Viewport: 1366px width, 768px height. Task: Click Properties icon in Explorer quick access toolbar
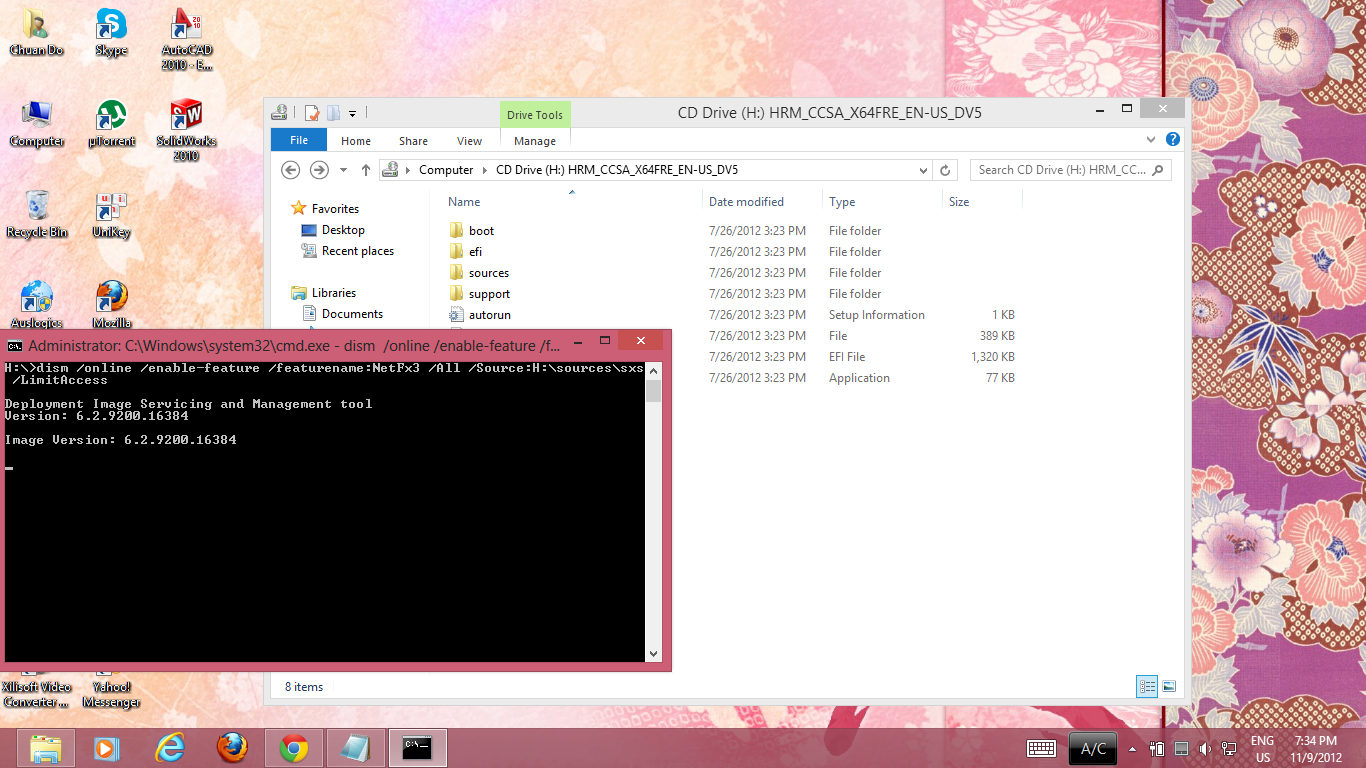click(x=312, y=113)
